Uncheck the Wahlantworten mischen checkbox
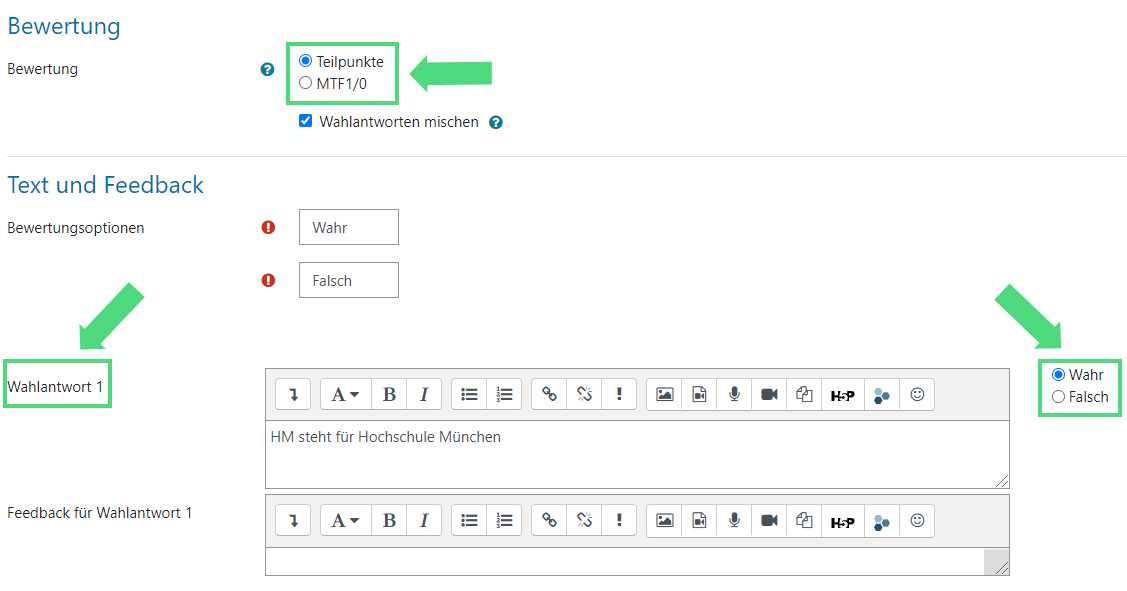1127x591 pixels. 306,121
